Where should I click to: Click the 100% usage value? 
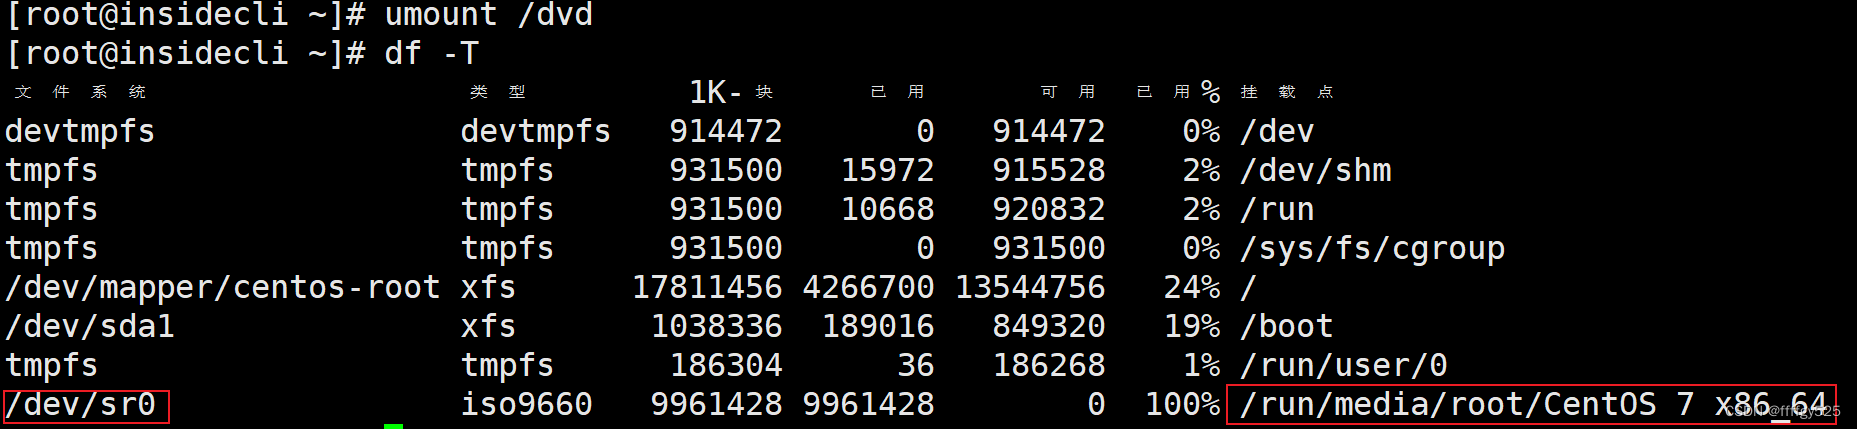pyautogui.click(x=1183, y=404)
